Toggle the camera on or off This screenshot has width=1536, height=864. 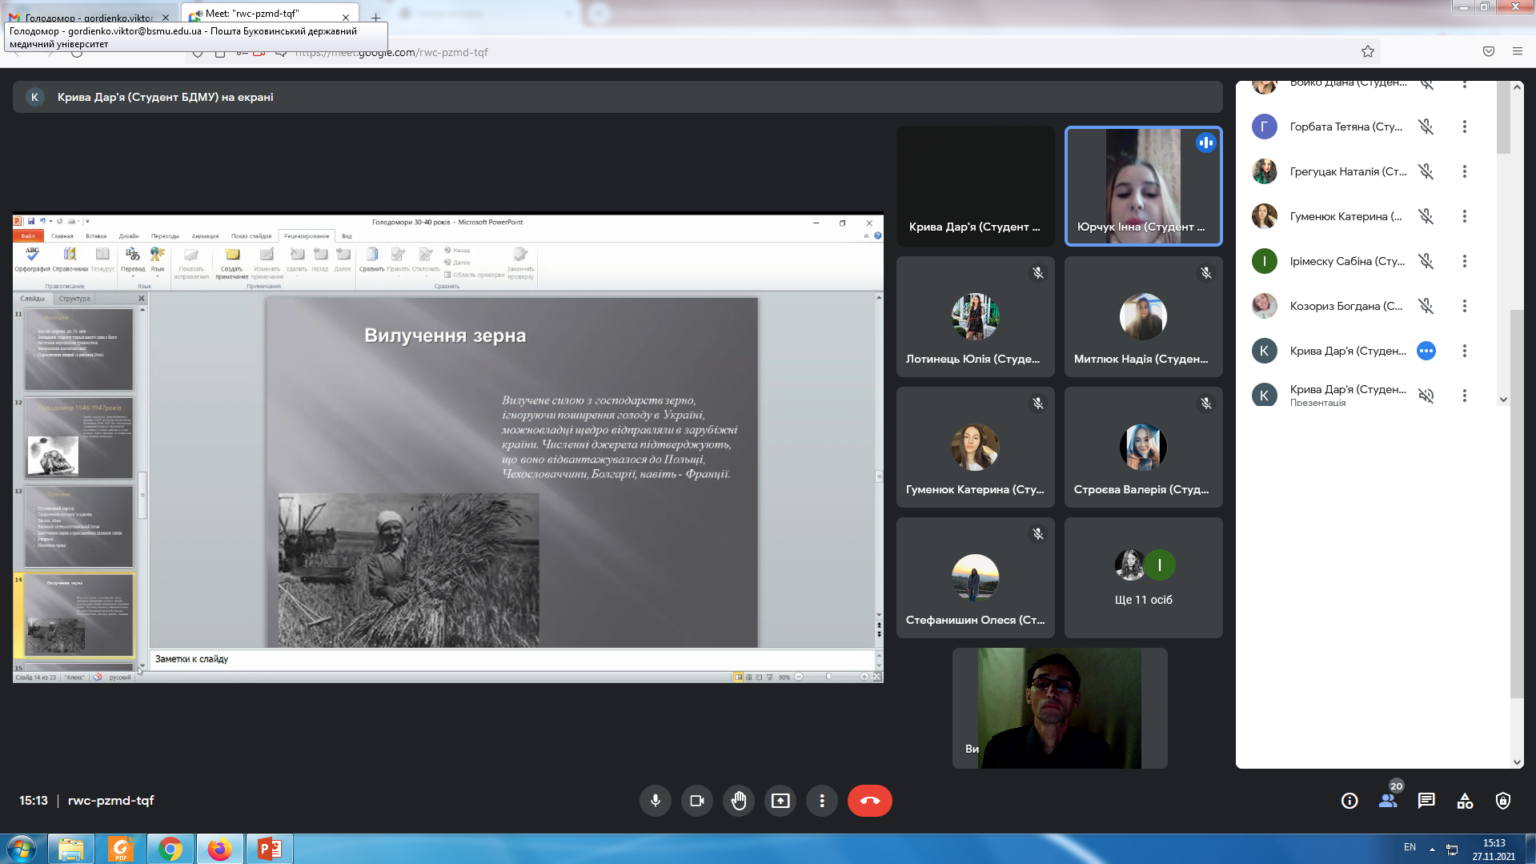[697, 801]
